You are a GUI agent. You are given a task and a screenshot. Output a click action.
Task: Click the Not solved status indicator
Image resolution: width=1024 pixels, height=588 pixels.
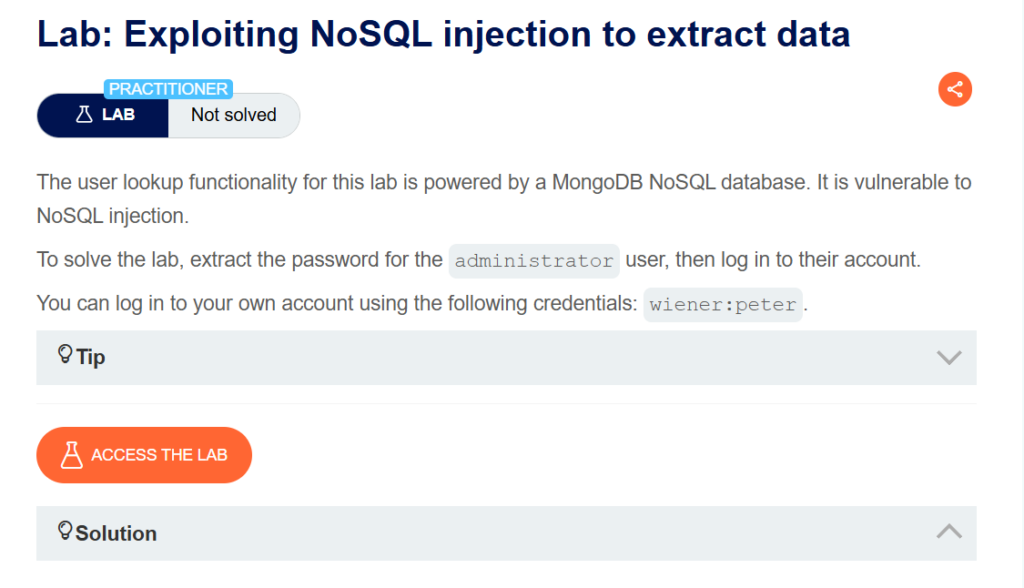[234, 115]
